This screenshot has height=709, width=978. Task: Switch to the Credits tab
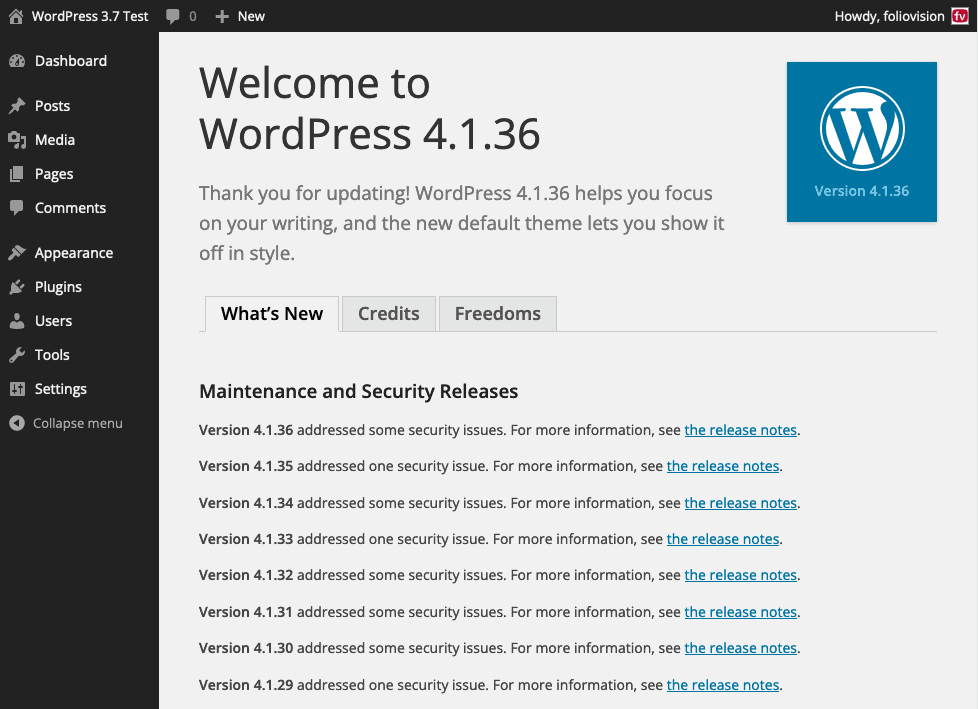pos(389,314)
